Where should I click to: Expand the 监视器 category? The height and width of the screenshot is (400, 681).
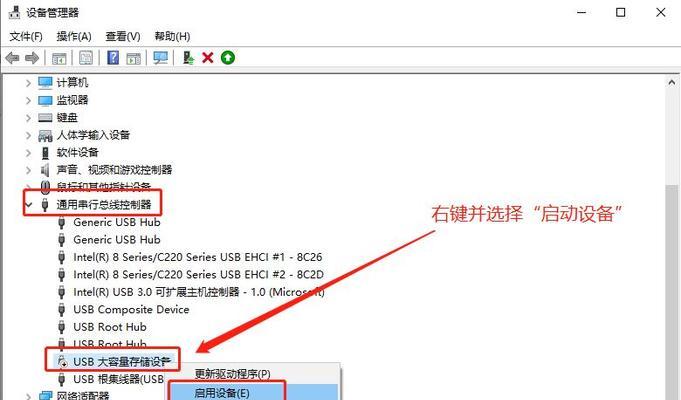(28, 100)
